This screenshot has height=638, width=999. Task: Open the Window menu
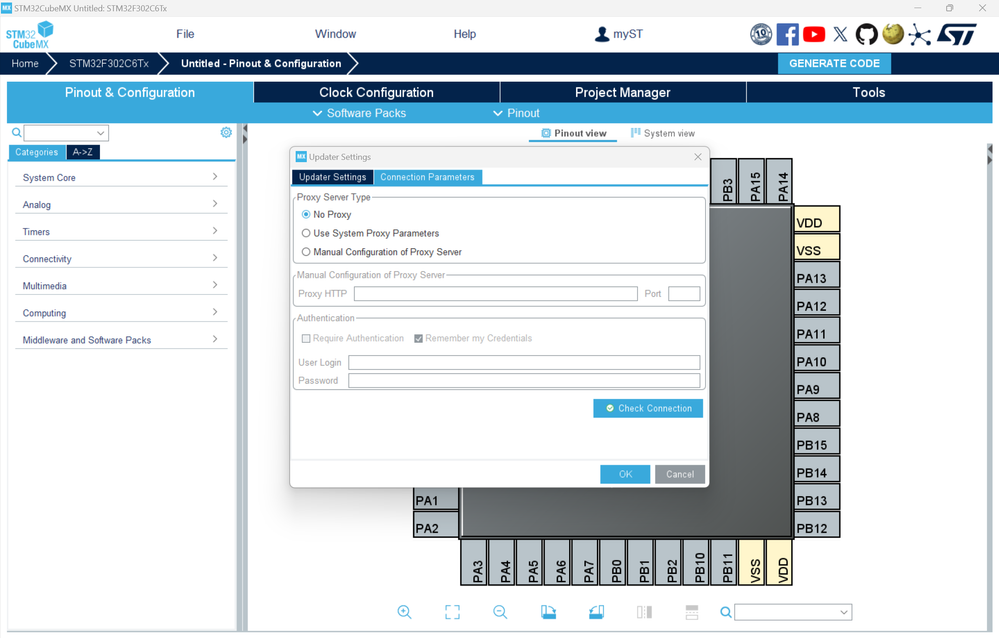point(335,34)
